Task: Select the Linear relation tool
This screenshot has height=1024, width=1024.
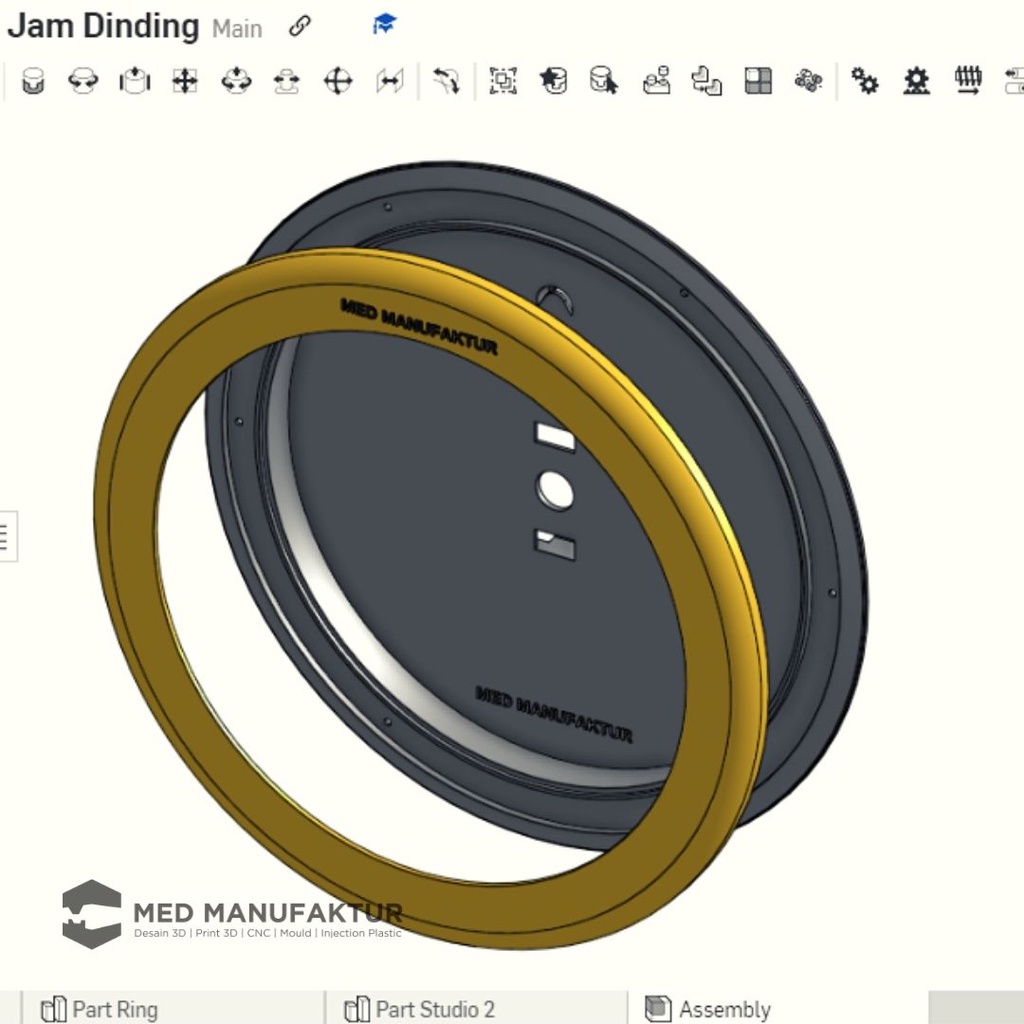Action: point(1014,81)
